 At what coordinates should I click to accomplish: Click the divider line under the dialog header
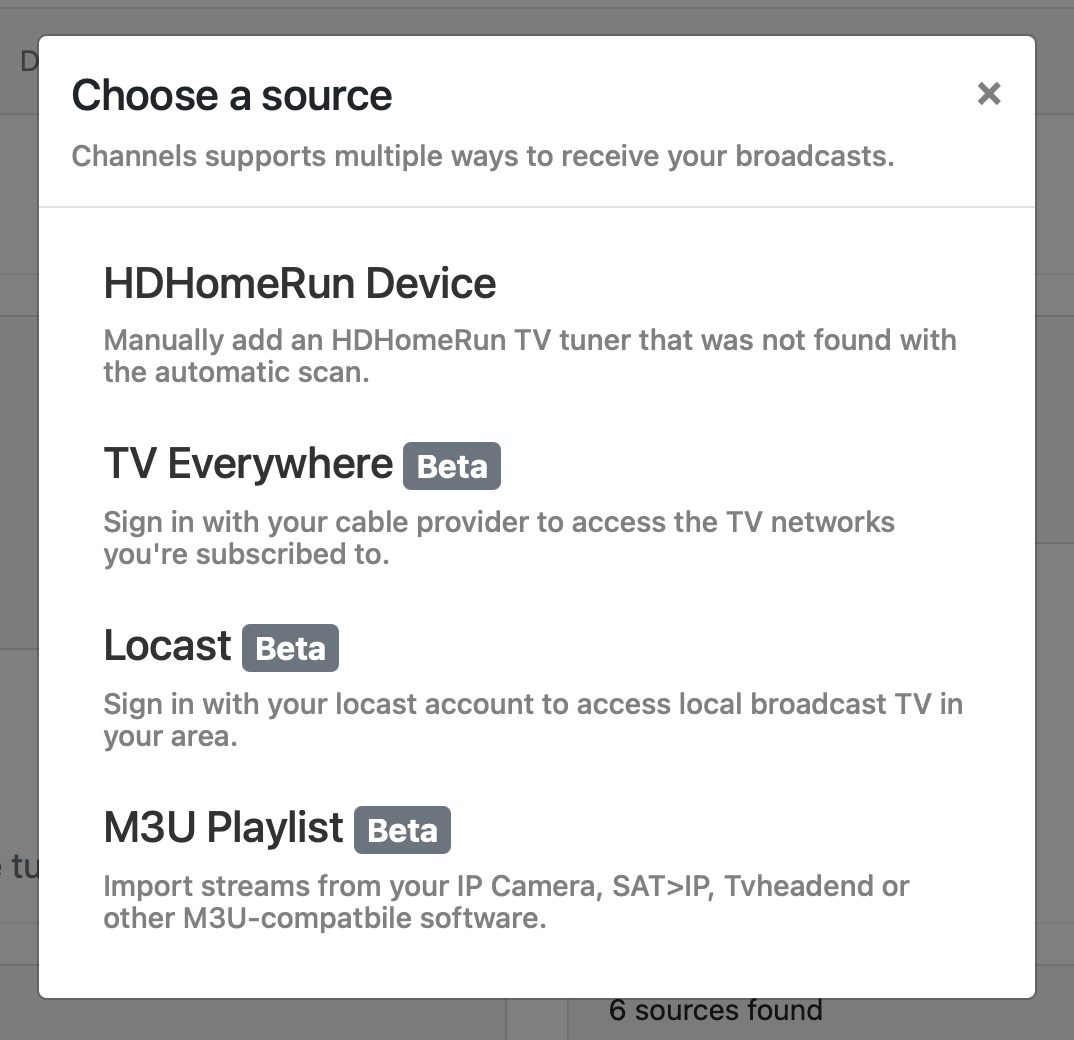(536, 207)
